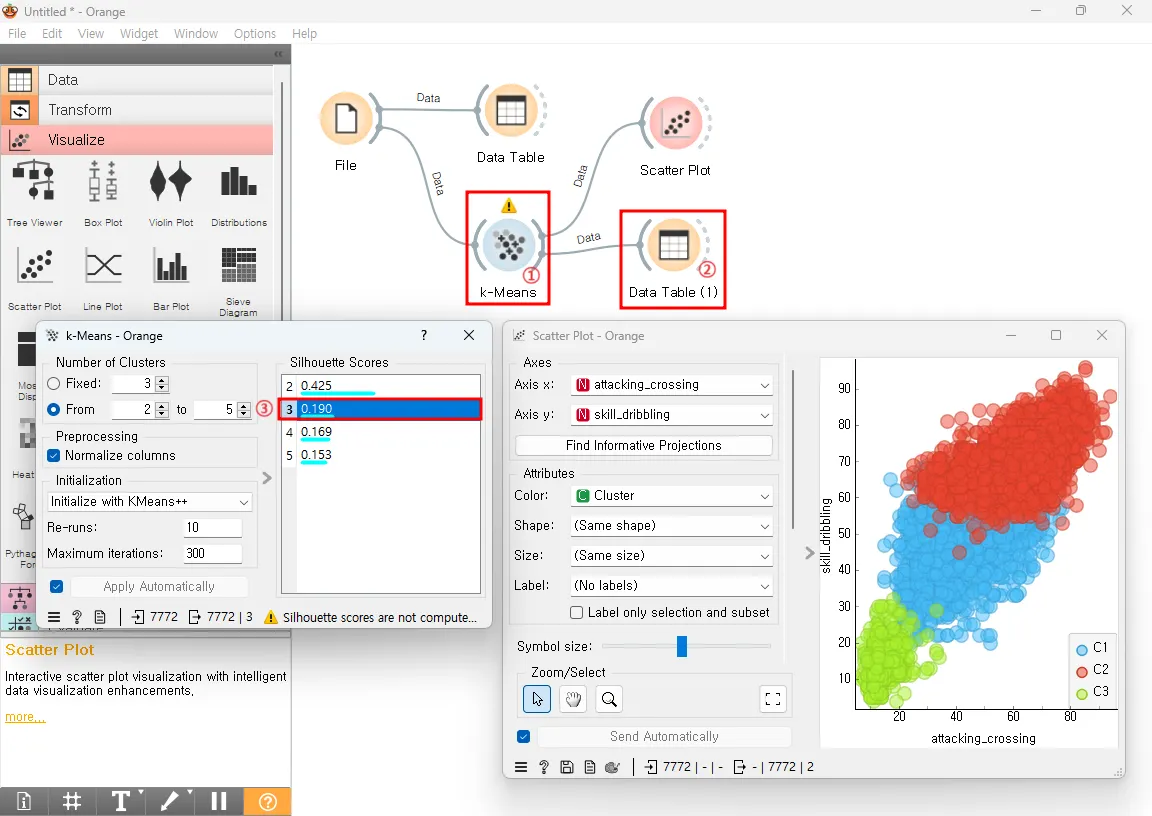Click the File node on canvas
The width and height of the screenshot is (1152, 816).
pyautogui.click(x=346, y=118)
